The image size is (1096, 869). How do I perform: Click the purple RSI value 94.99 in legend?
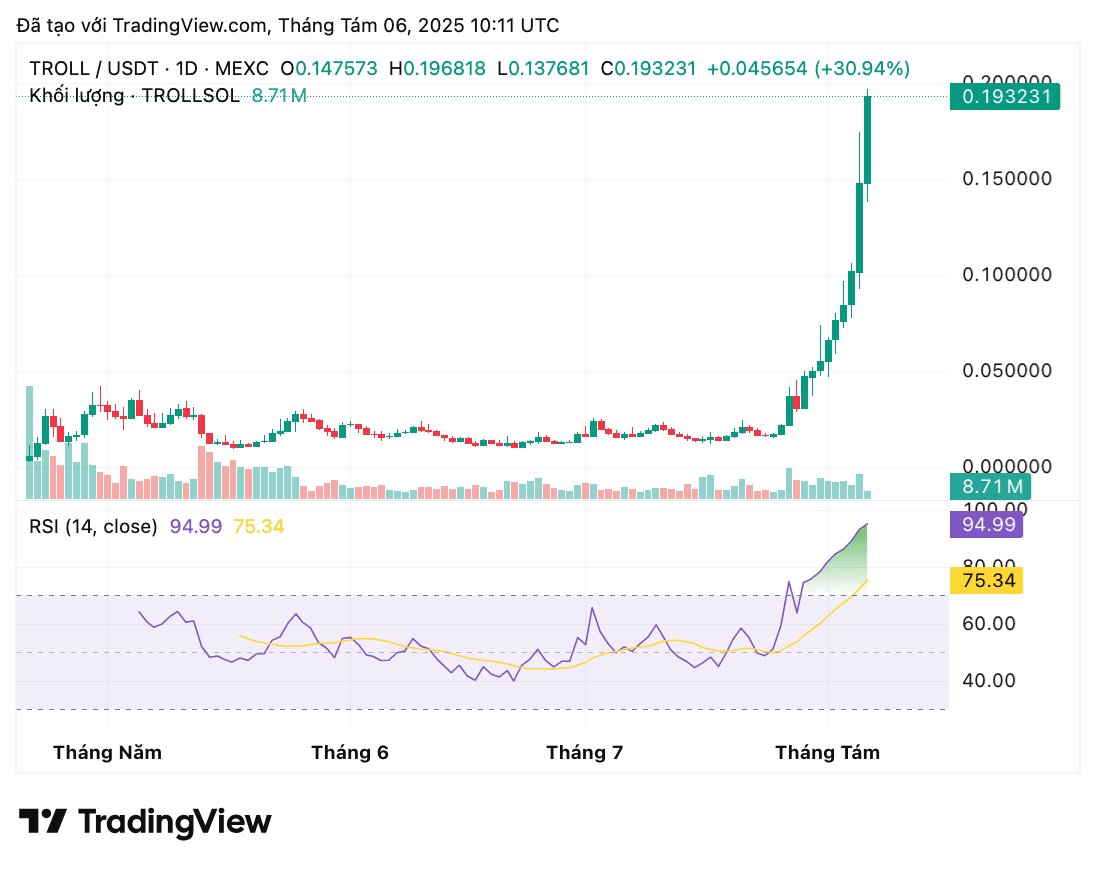point(196,526)
